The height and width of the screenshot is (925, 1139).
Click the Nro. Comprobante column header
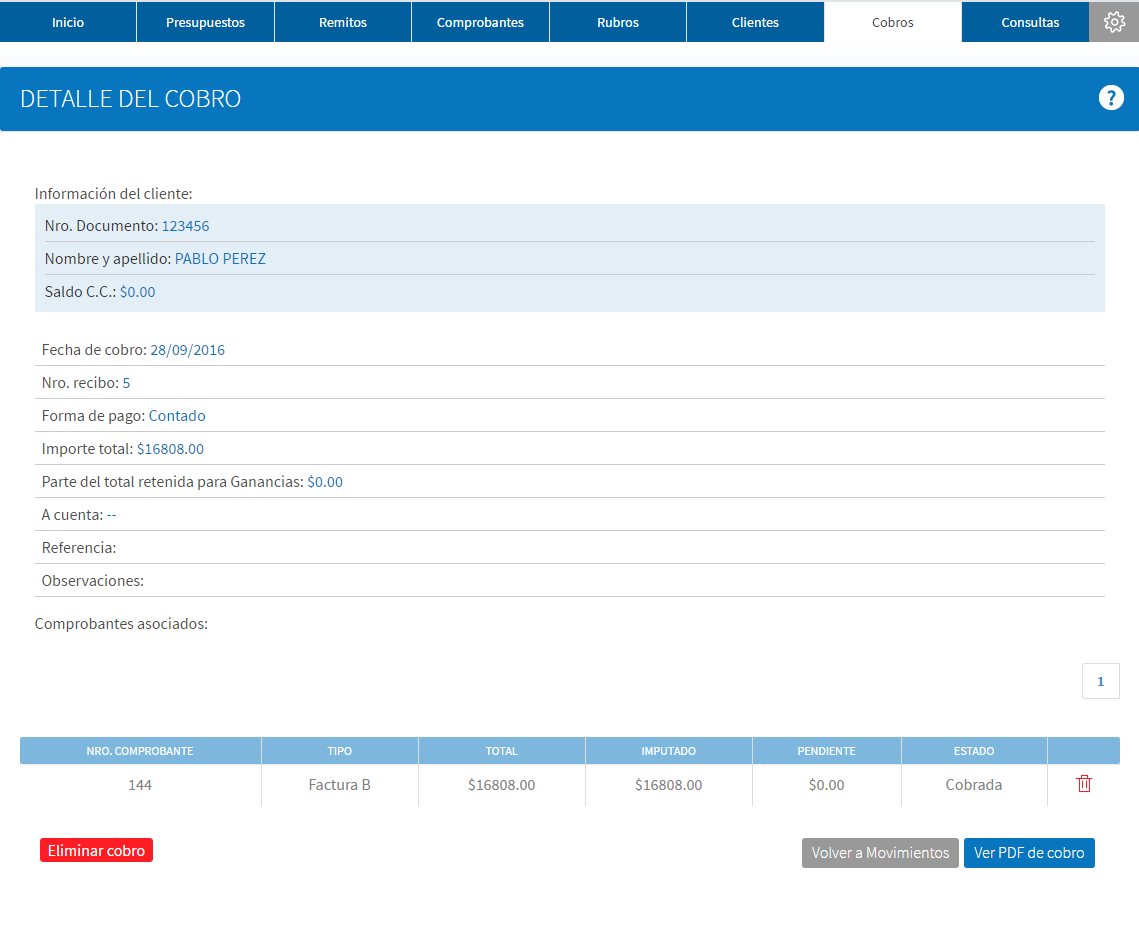(140, 751)
